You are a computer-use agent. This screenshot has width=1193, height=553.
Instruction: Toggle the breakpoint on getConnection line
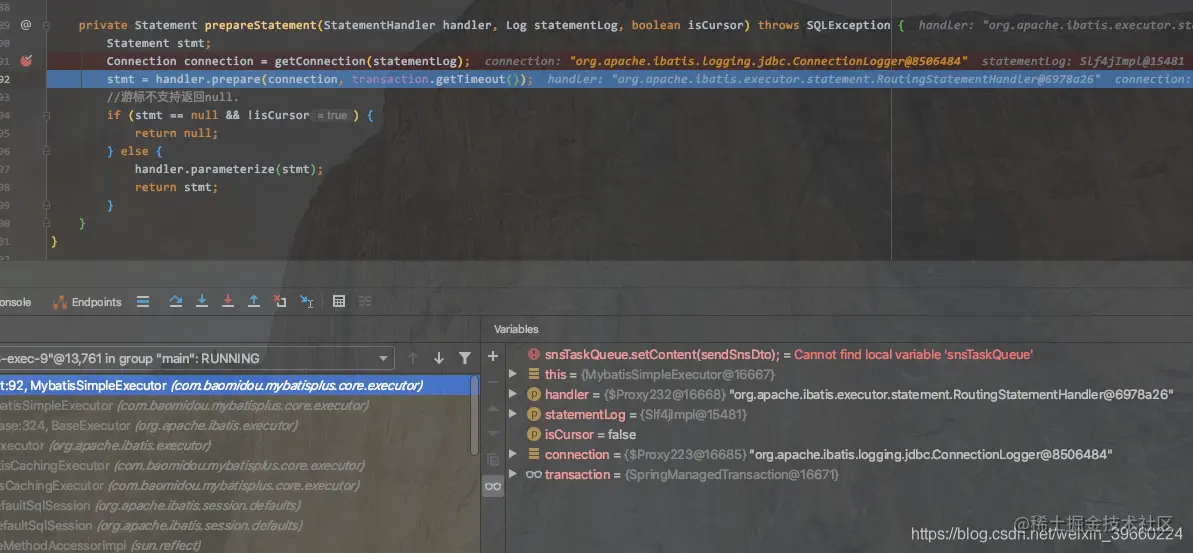(x=27, y=61)
